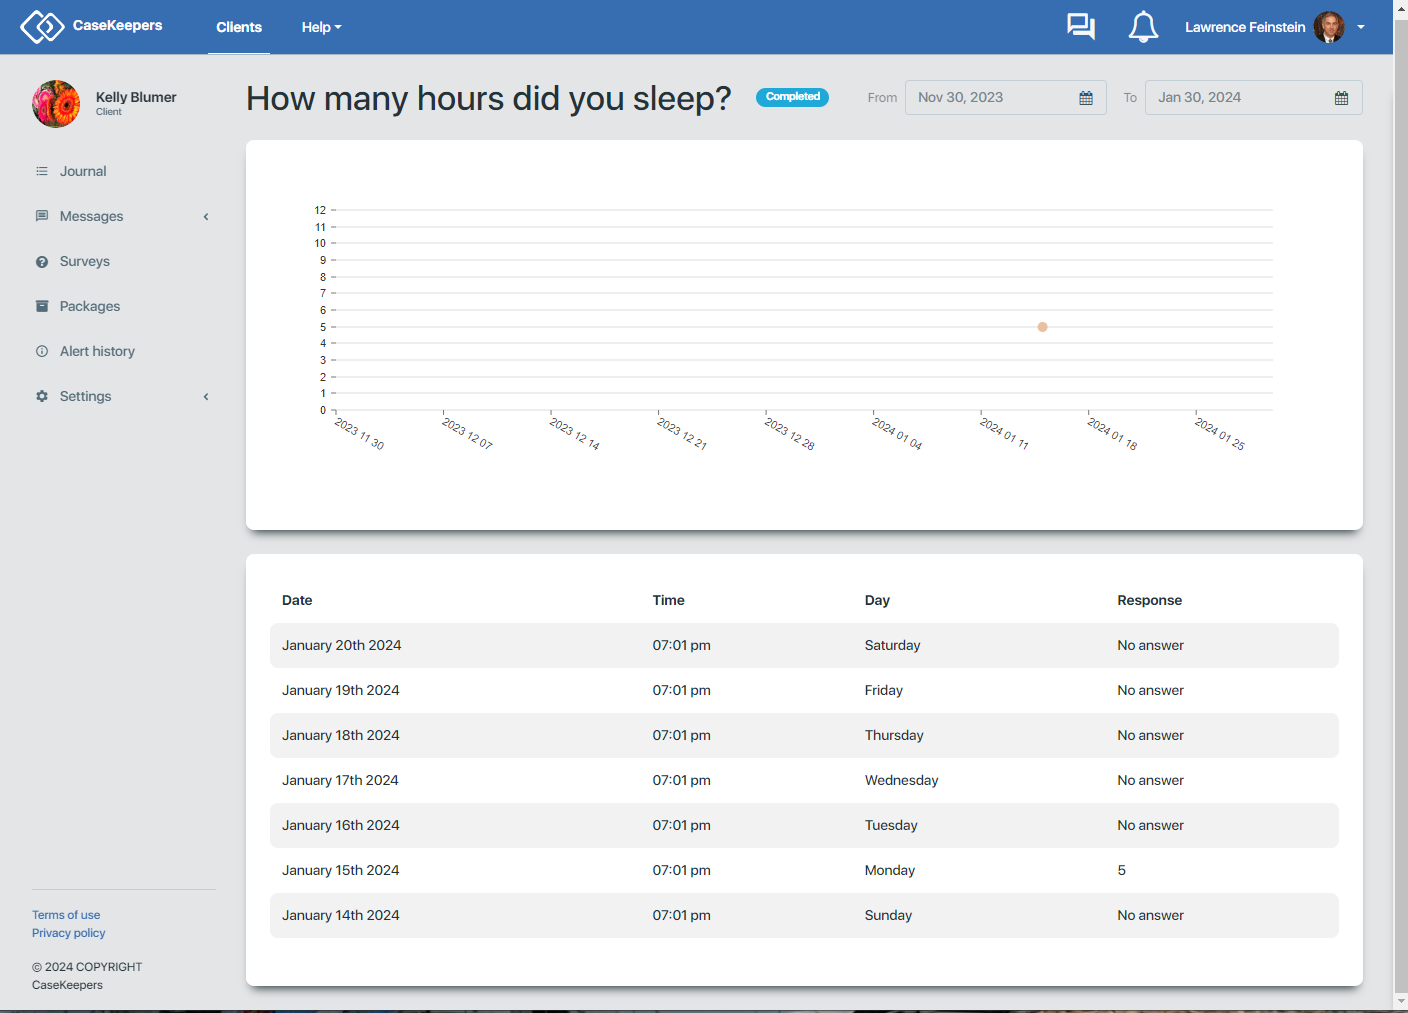Screen dimensions: 1408x1013
Task: Switch to the Clients tab
Action: coord(239,27)
